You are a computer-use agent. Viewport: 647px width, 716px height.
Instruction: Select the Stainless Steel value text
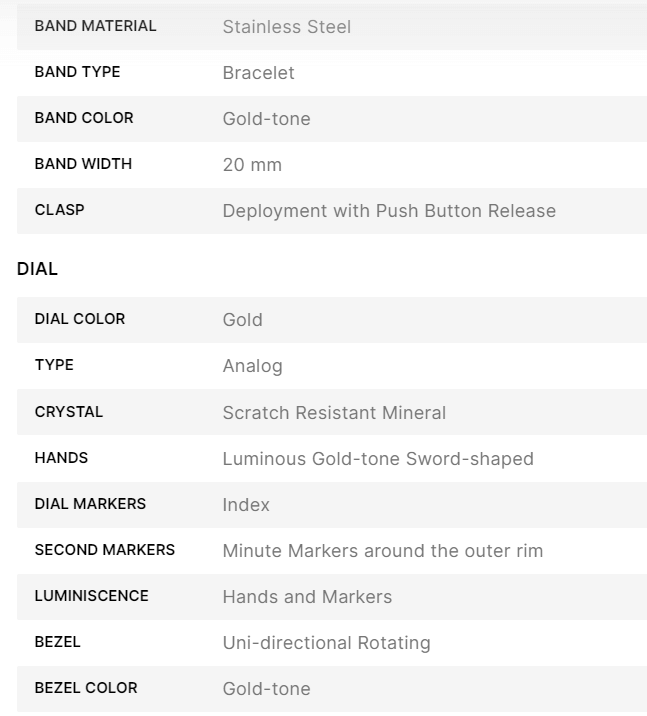[x=287, y=27]
